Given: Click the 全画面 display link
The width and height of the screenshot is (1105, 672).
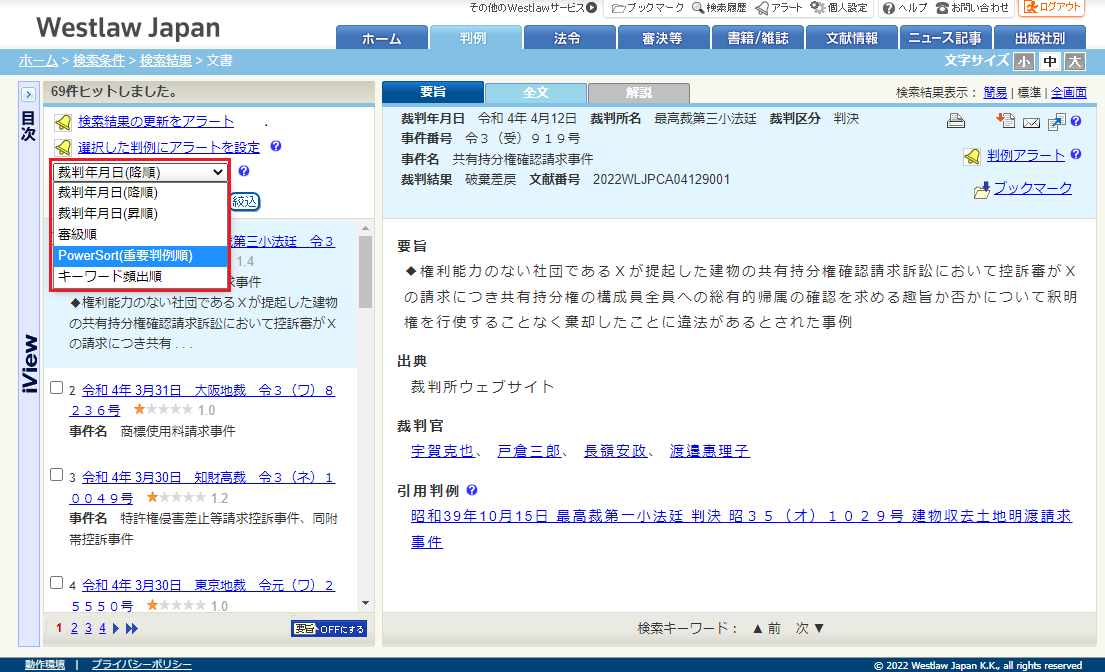Looking at the screenshot, I should tap(1068, 92).
